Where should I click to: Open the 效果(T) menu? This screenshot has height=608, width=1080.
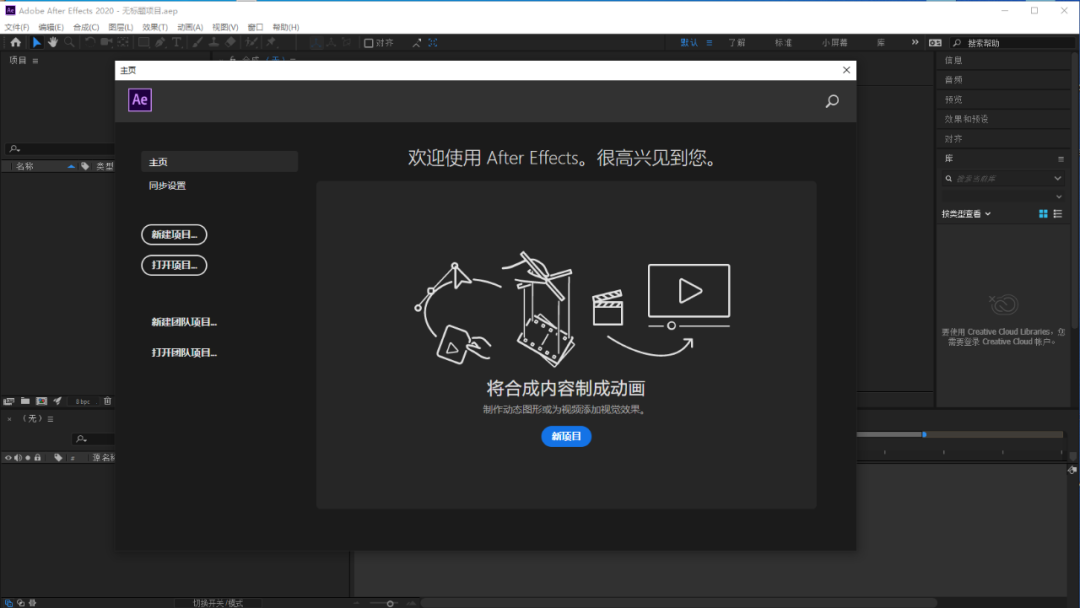(155, 27)
